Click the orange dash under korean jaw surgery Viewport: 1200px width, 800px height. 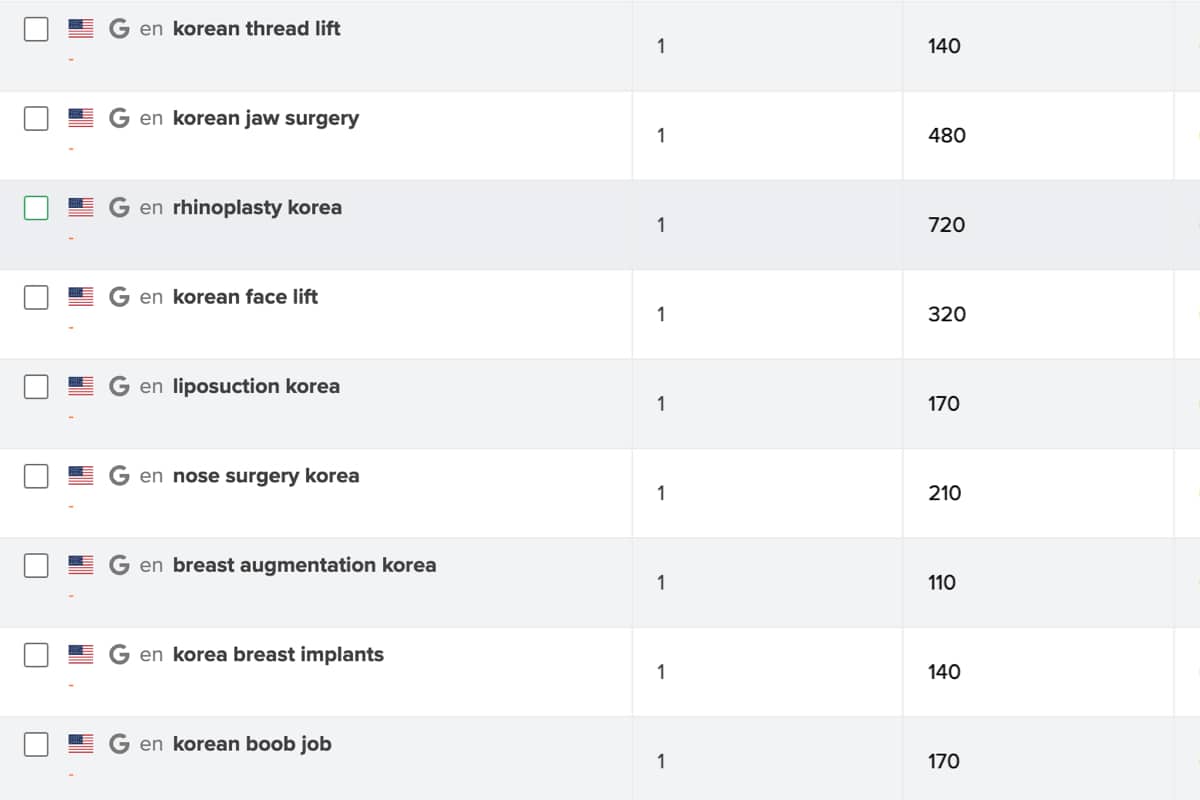coord(71,149)
